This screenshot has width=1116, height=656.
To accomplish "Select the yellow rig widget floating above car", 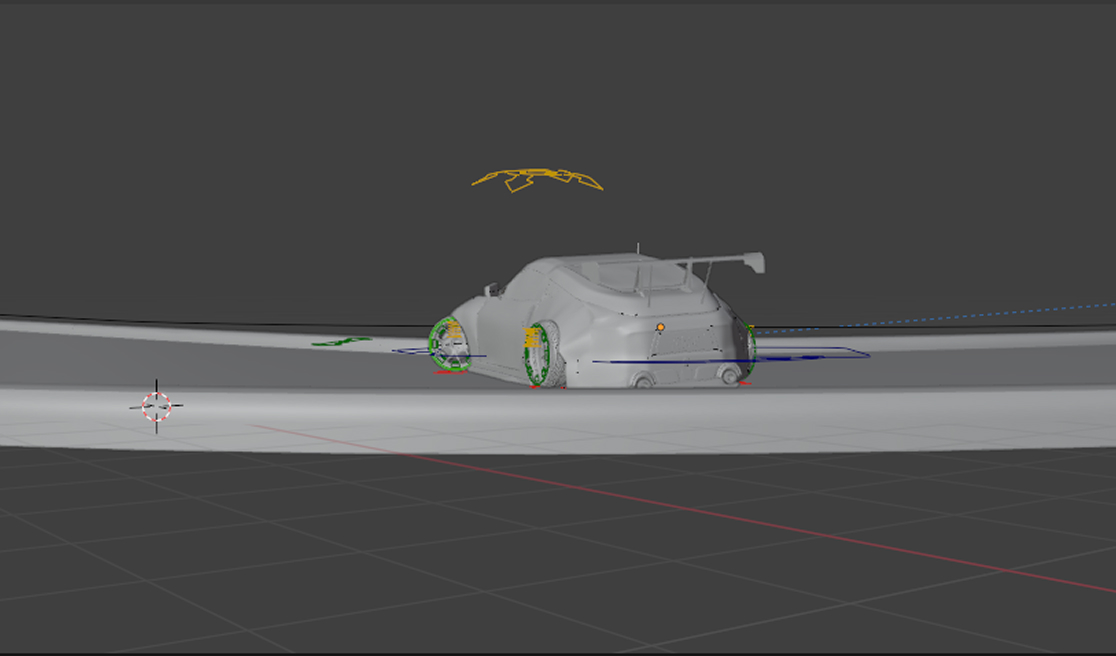I will pyautogui.click(x=537, y=179).
